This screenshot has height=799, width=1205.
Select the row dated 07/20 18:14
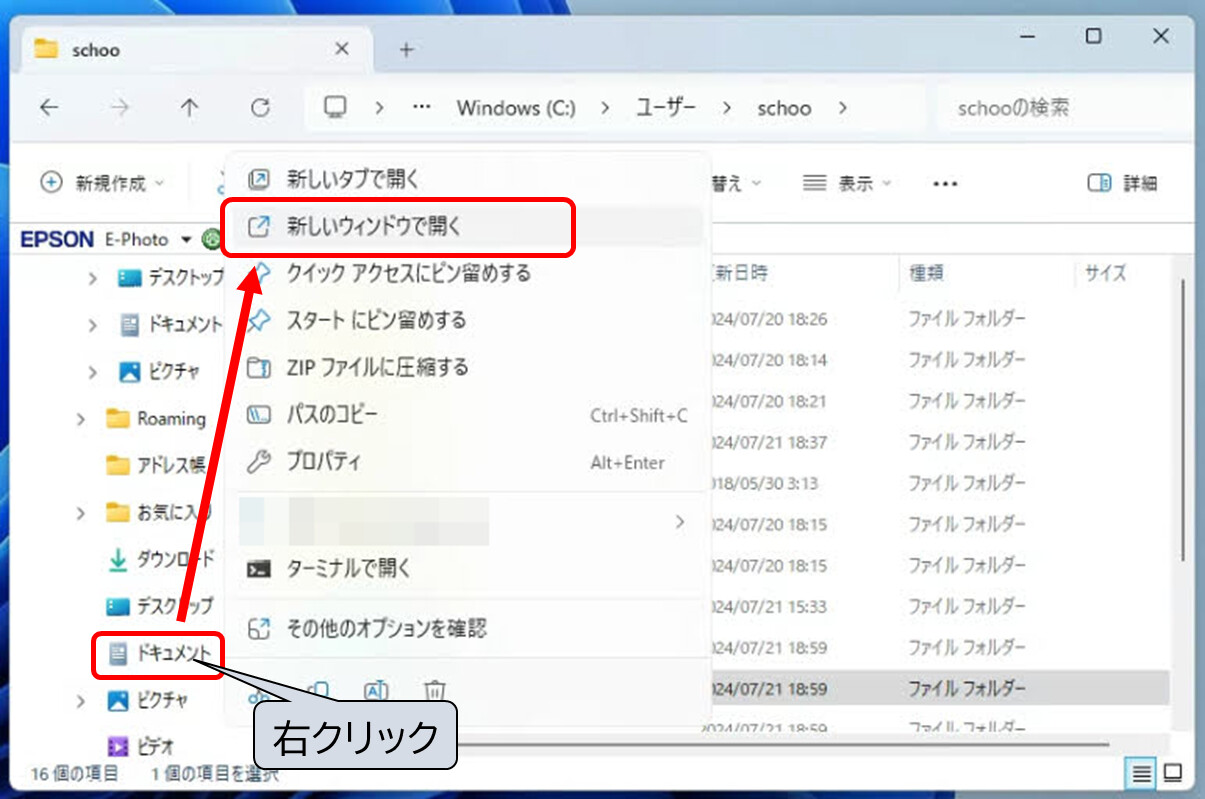938,360
